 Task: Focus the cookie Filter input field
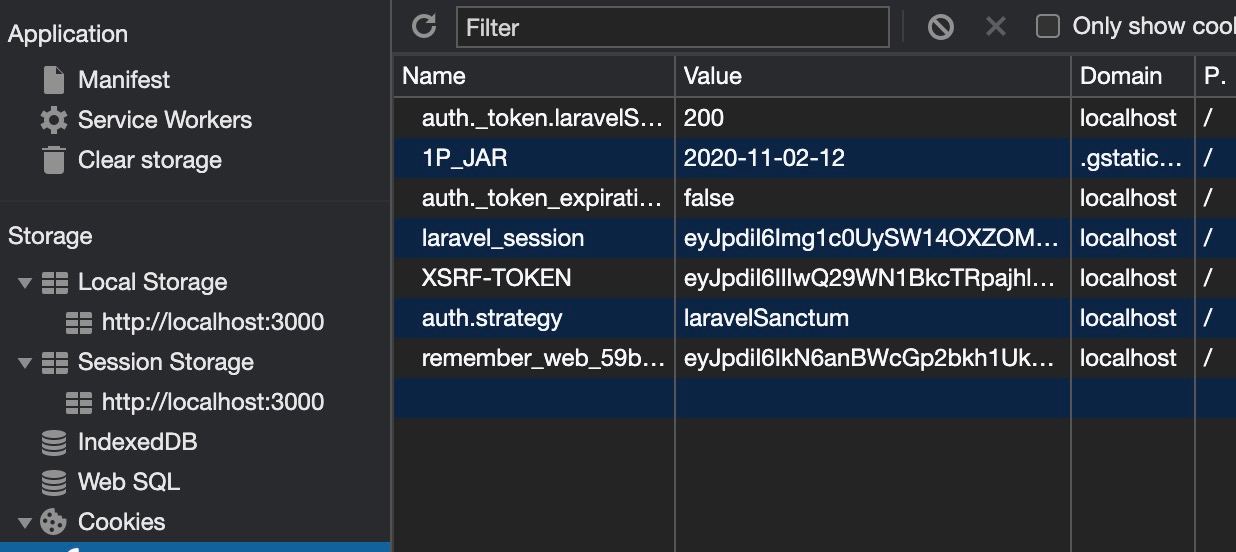click(673, 27)
